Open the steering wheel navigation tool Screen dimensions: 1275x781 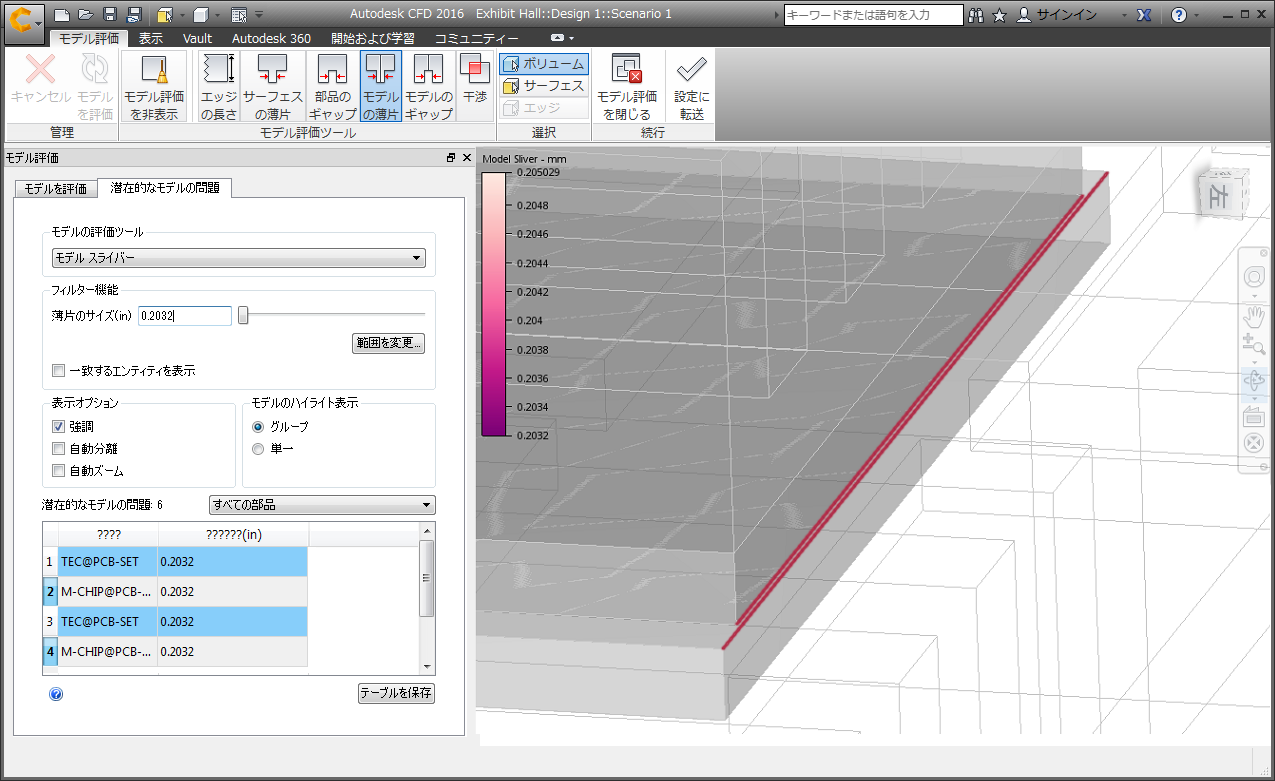[x=1253, y=277]
